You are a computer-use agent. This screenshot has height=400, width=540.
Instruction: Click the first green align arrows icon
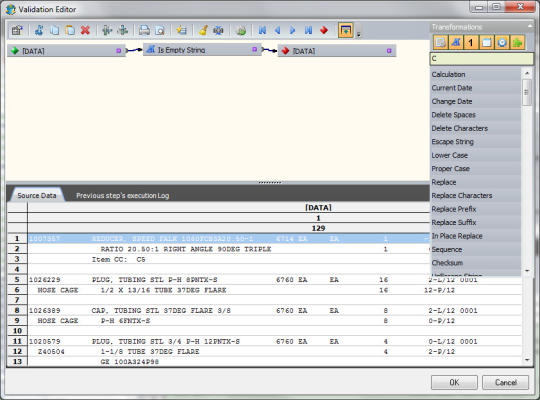(x=107, y=30)
